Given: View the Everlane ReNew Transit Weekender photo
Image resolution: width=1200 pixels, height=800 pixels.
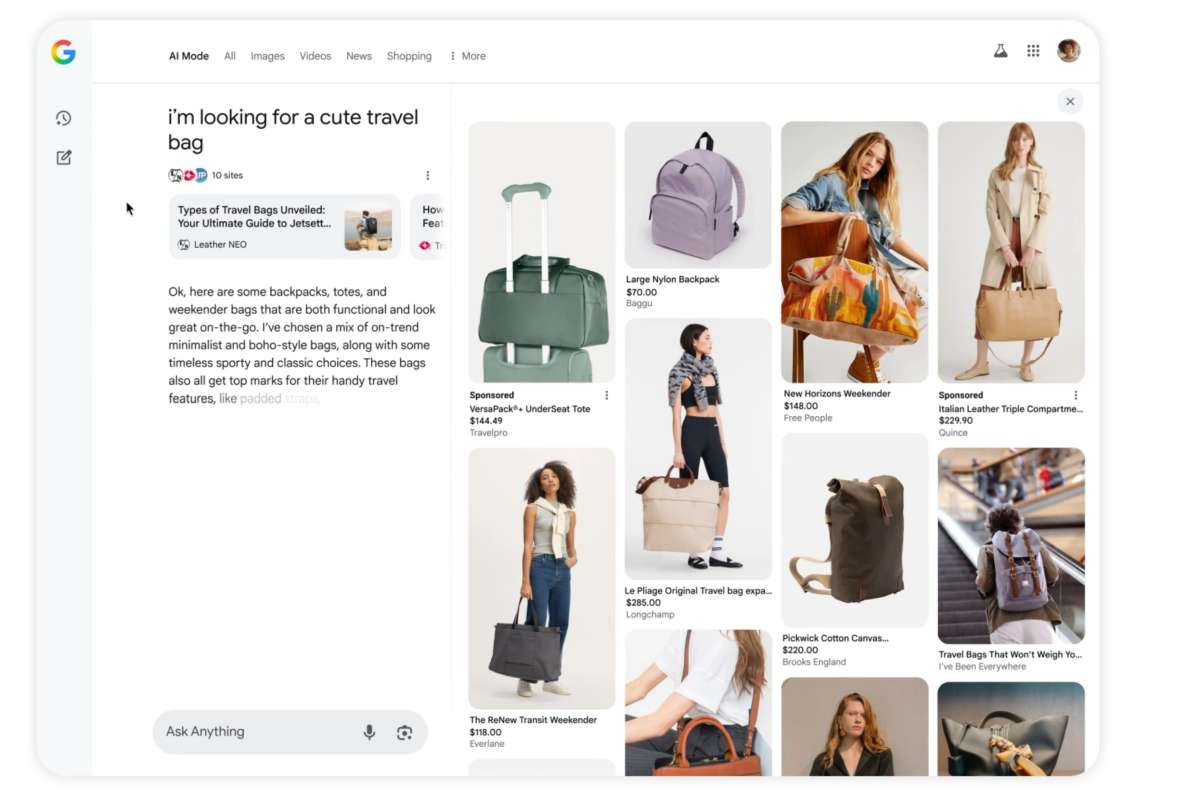Looking at the screenshot, I should pos(542,578).
